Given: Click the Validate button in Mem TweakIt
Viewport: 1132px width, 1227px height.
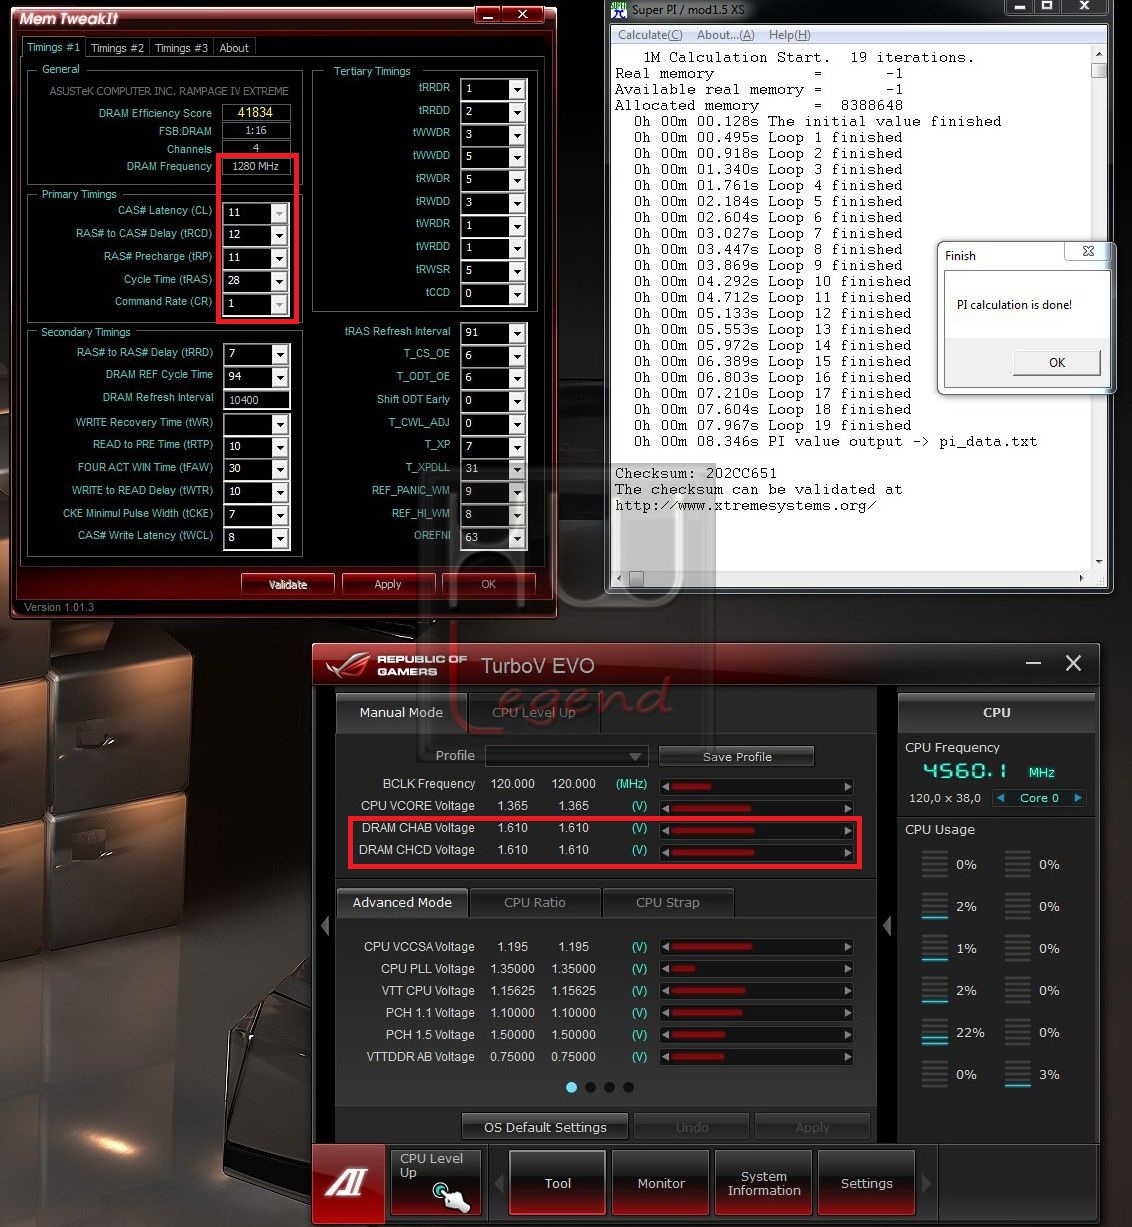Looking at the screenshot, I should pyautogui.click(x=288, y=584).
